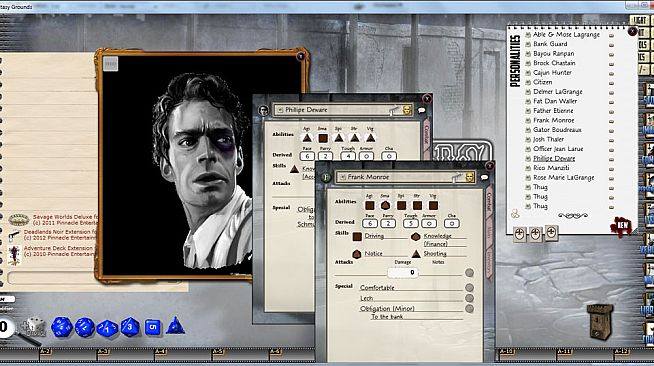Viewport: 654px width, 366px height.
Task: Click the F token on Frank Monroe's sheet
Action: [x=326, y=178]
